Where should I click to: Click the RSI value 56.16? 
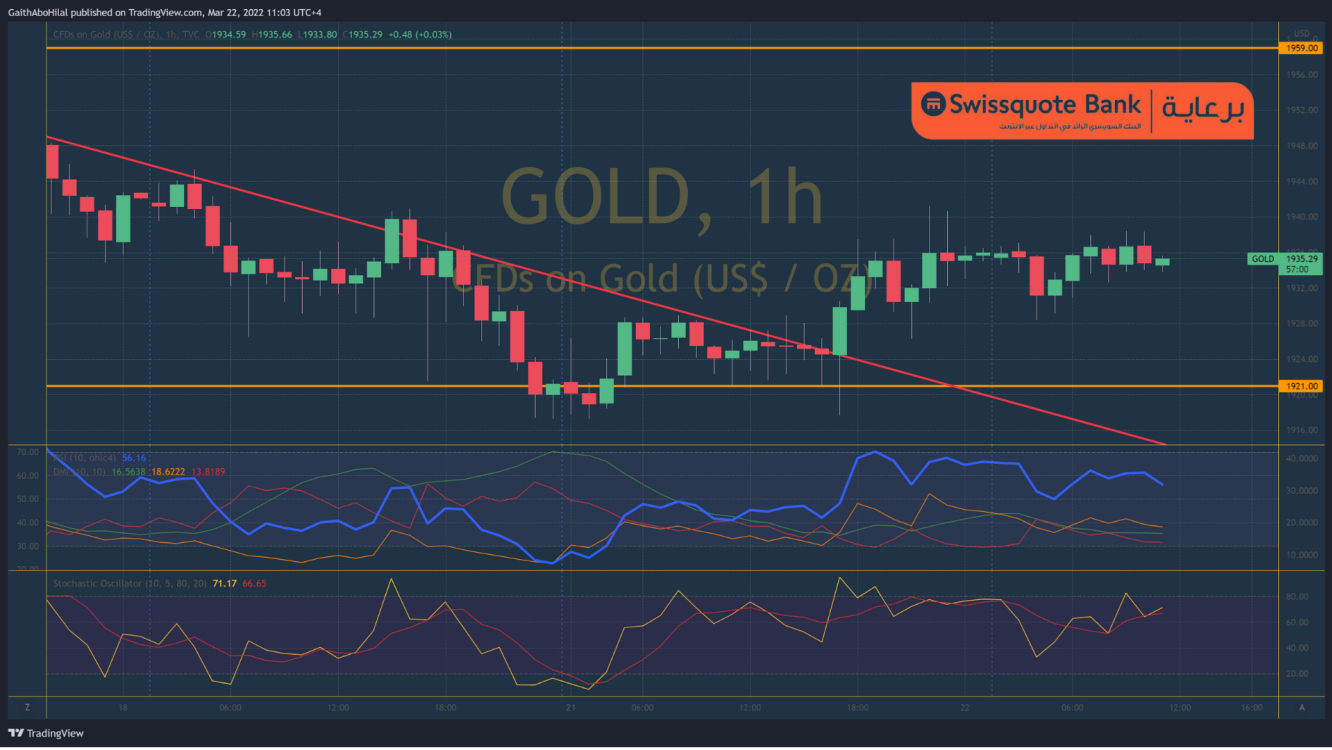click(x=134, y=457)
